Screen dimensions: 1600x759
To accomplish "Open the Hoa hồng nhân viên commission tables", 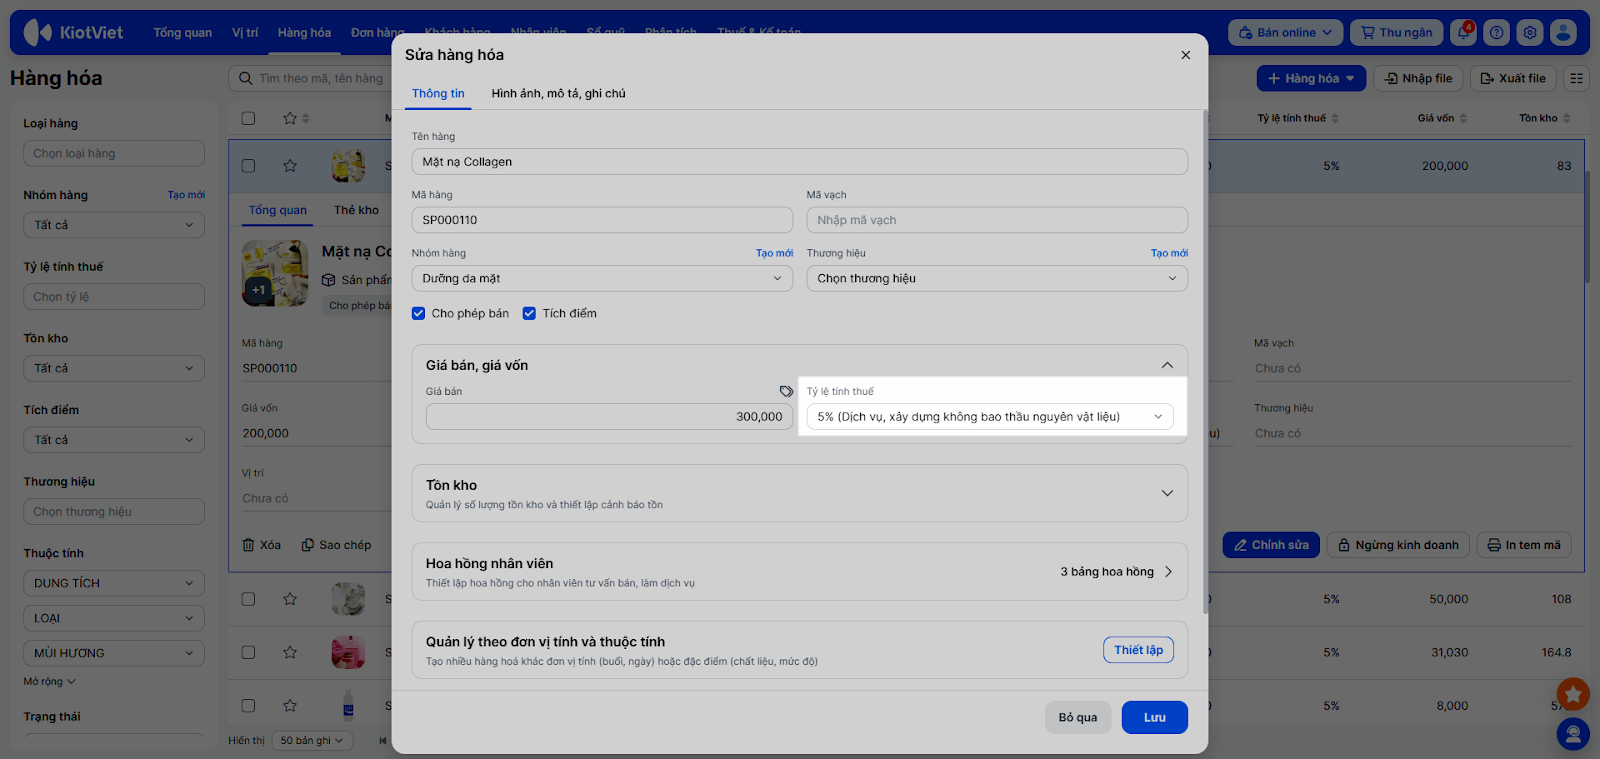I will point(1116,572).
